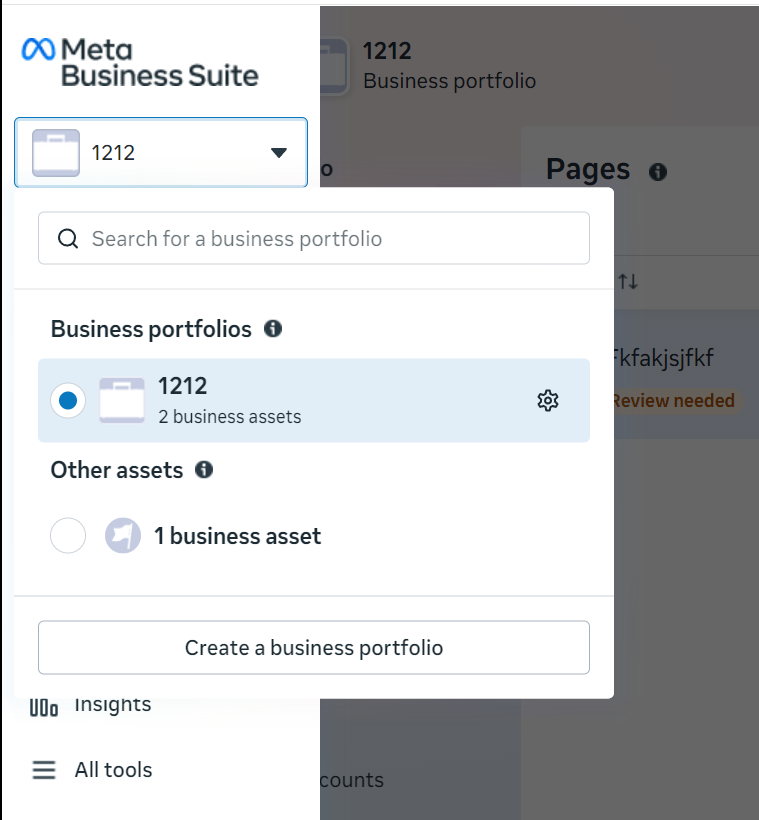
Task: Click Create a business portfolio button
Action: (314, 647)
